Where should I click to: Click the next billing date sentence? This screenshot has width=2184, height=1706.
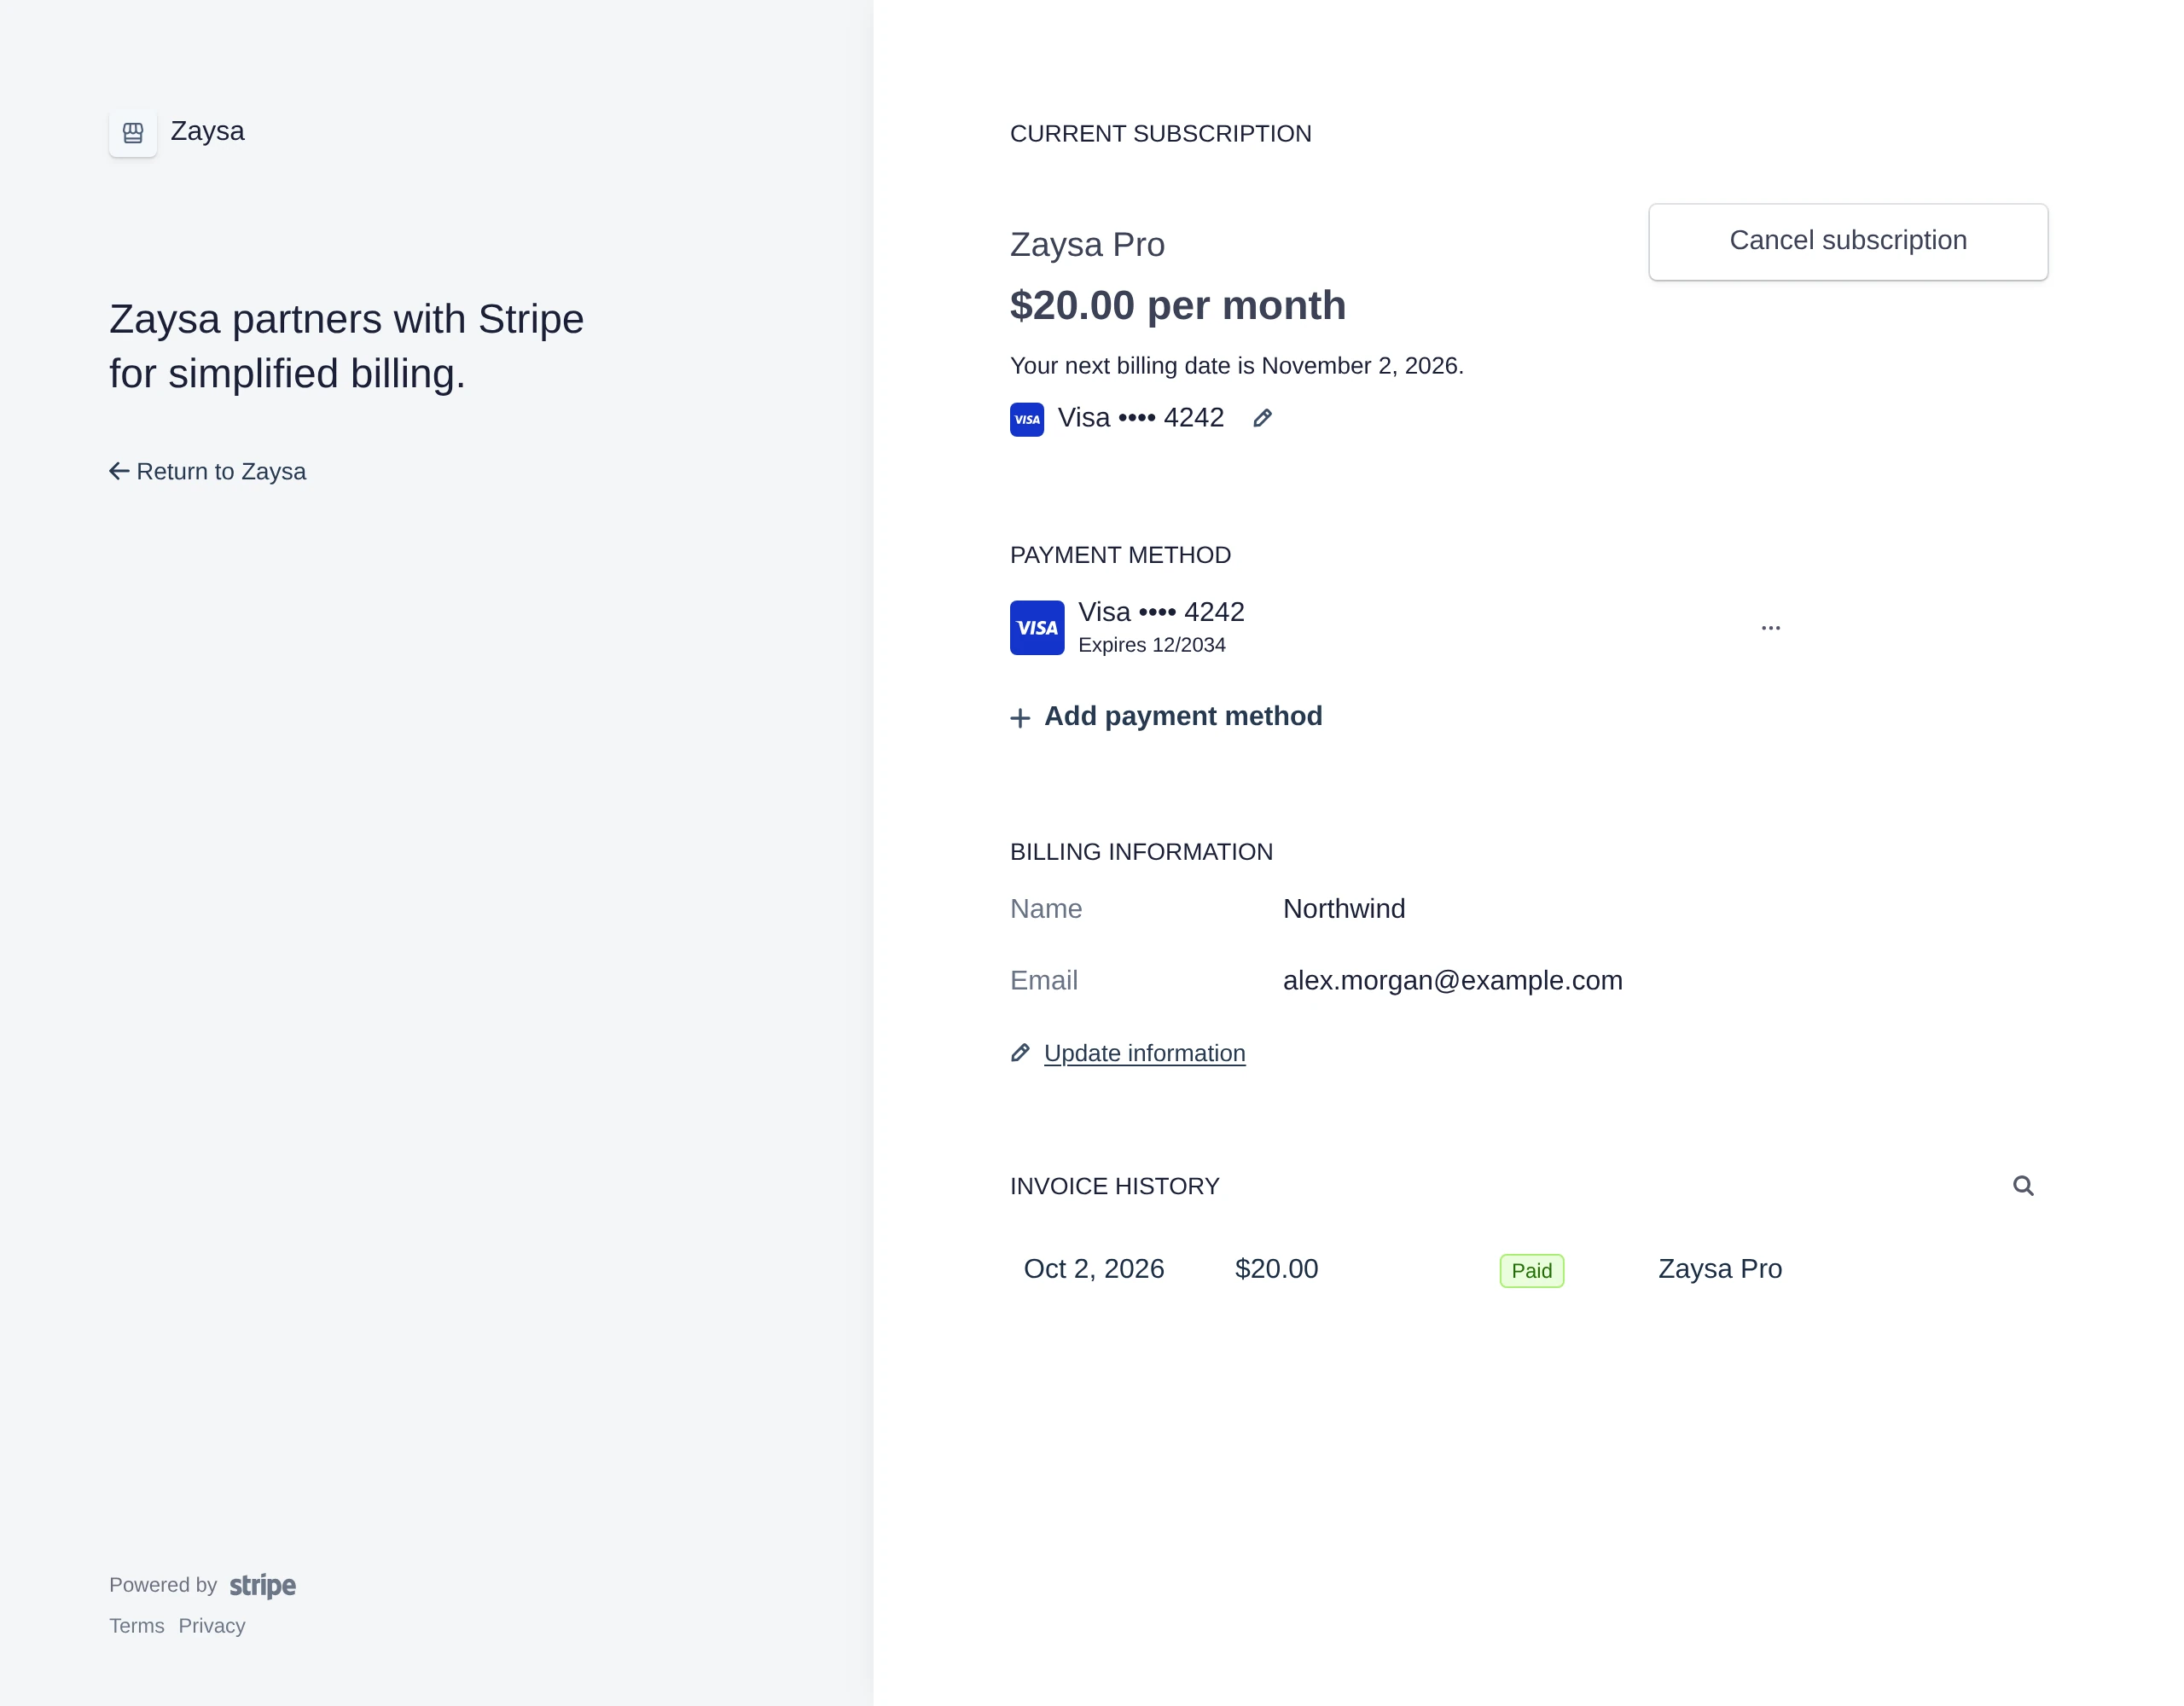tap(1236, 366)
